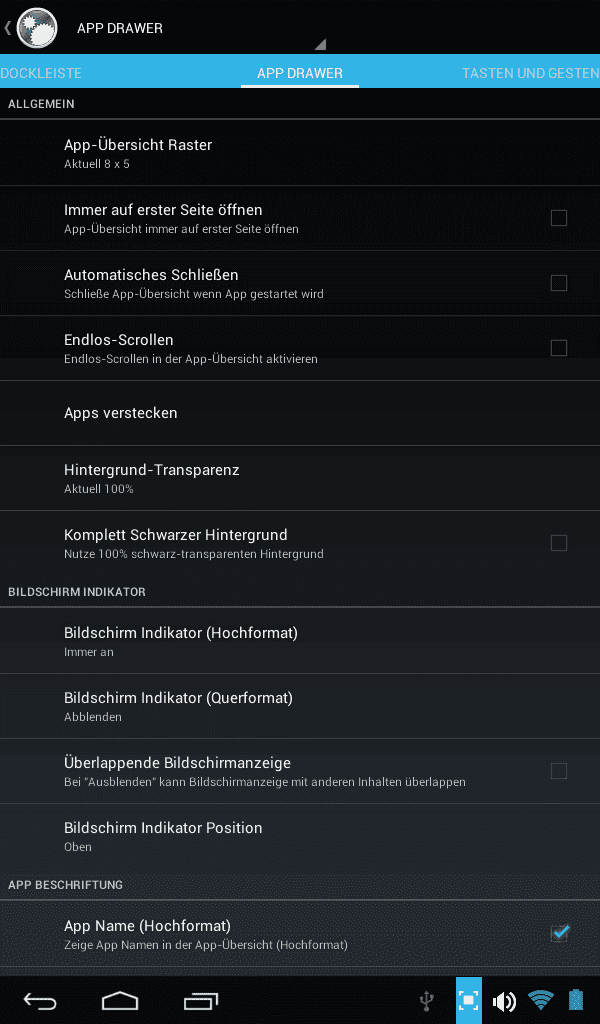The image size is (600, 1024).
Task: Enable Immer auf erster Seite öffnen checkbox
Action: click(559, 218)
